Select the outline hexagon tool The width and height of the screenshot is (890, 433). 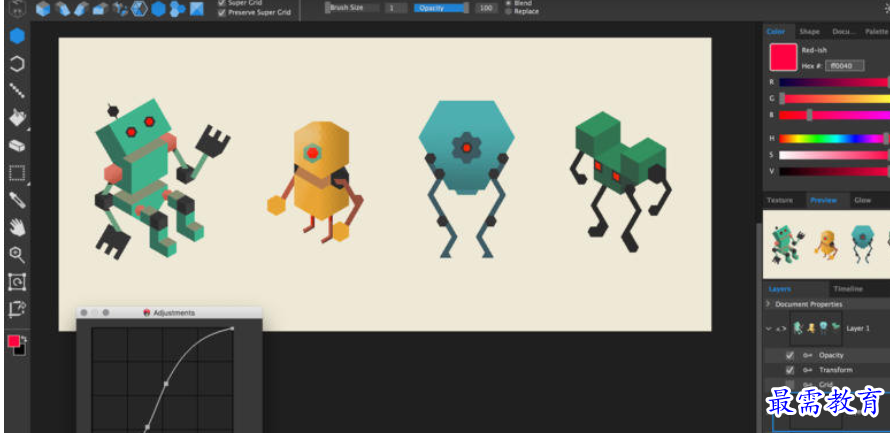coord(17,64)
